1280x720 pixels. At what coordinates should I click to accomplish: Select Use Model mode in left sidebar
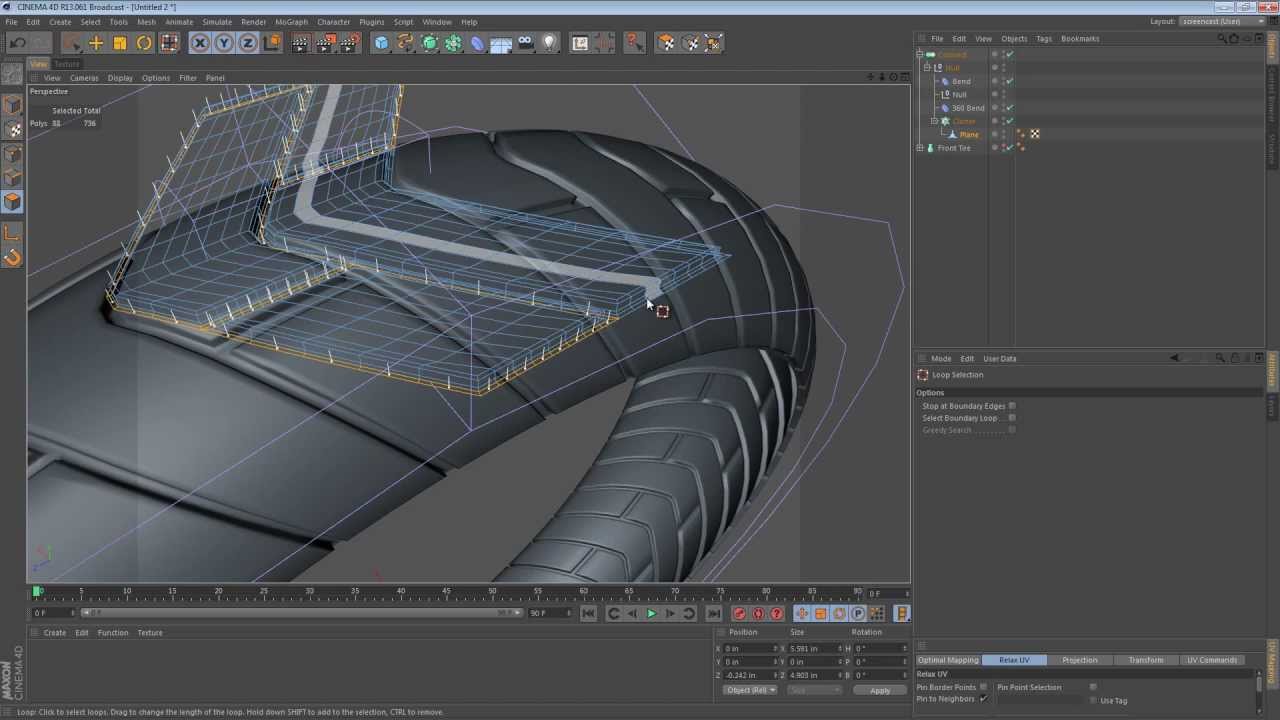(13, 105)
